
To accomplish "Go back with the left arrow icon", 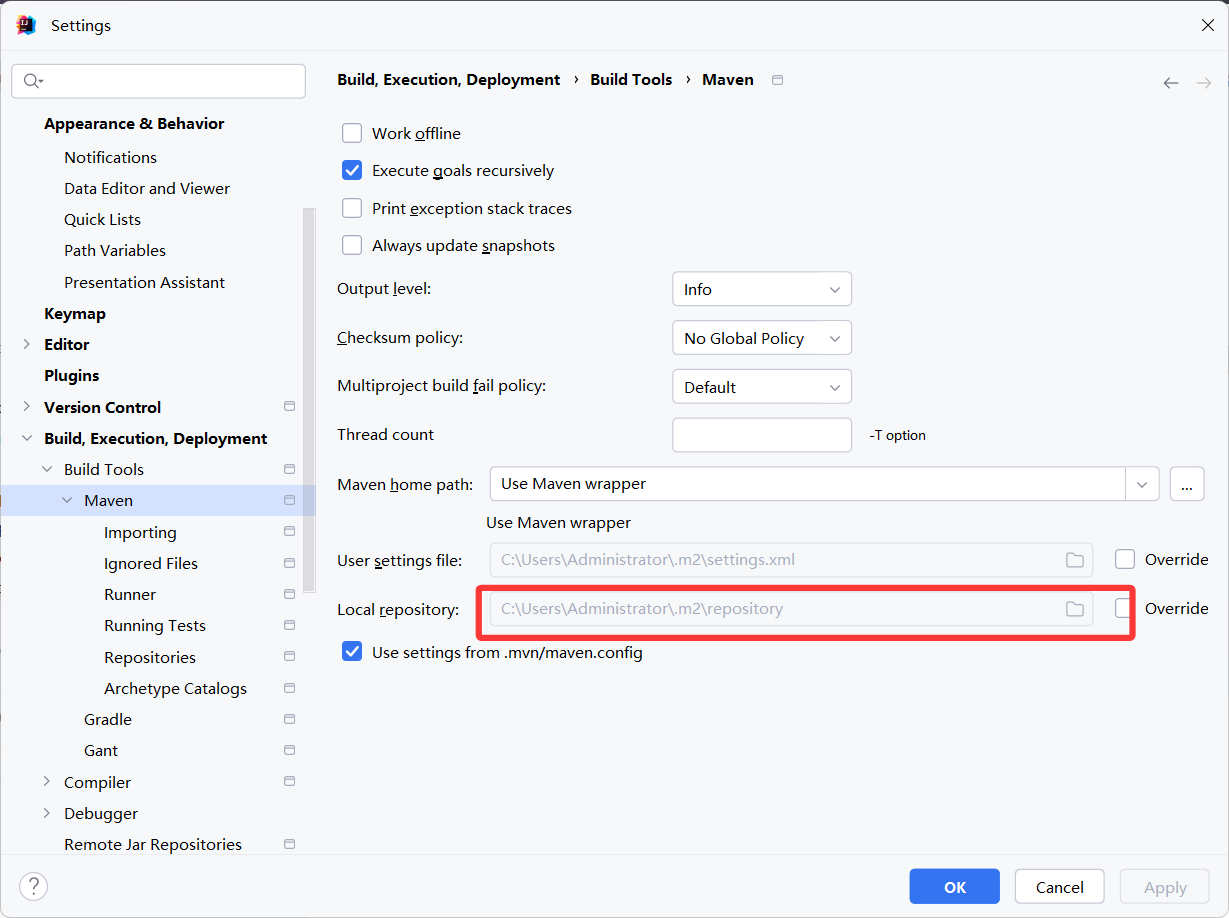I will 1171,83.
